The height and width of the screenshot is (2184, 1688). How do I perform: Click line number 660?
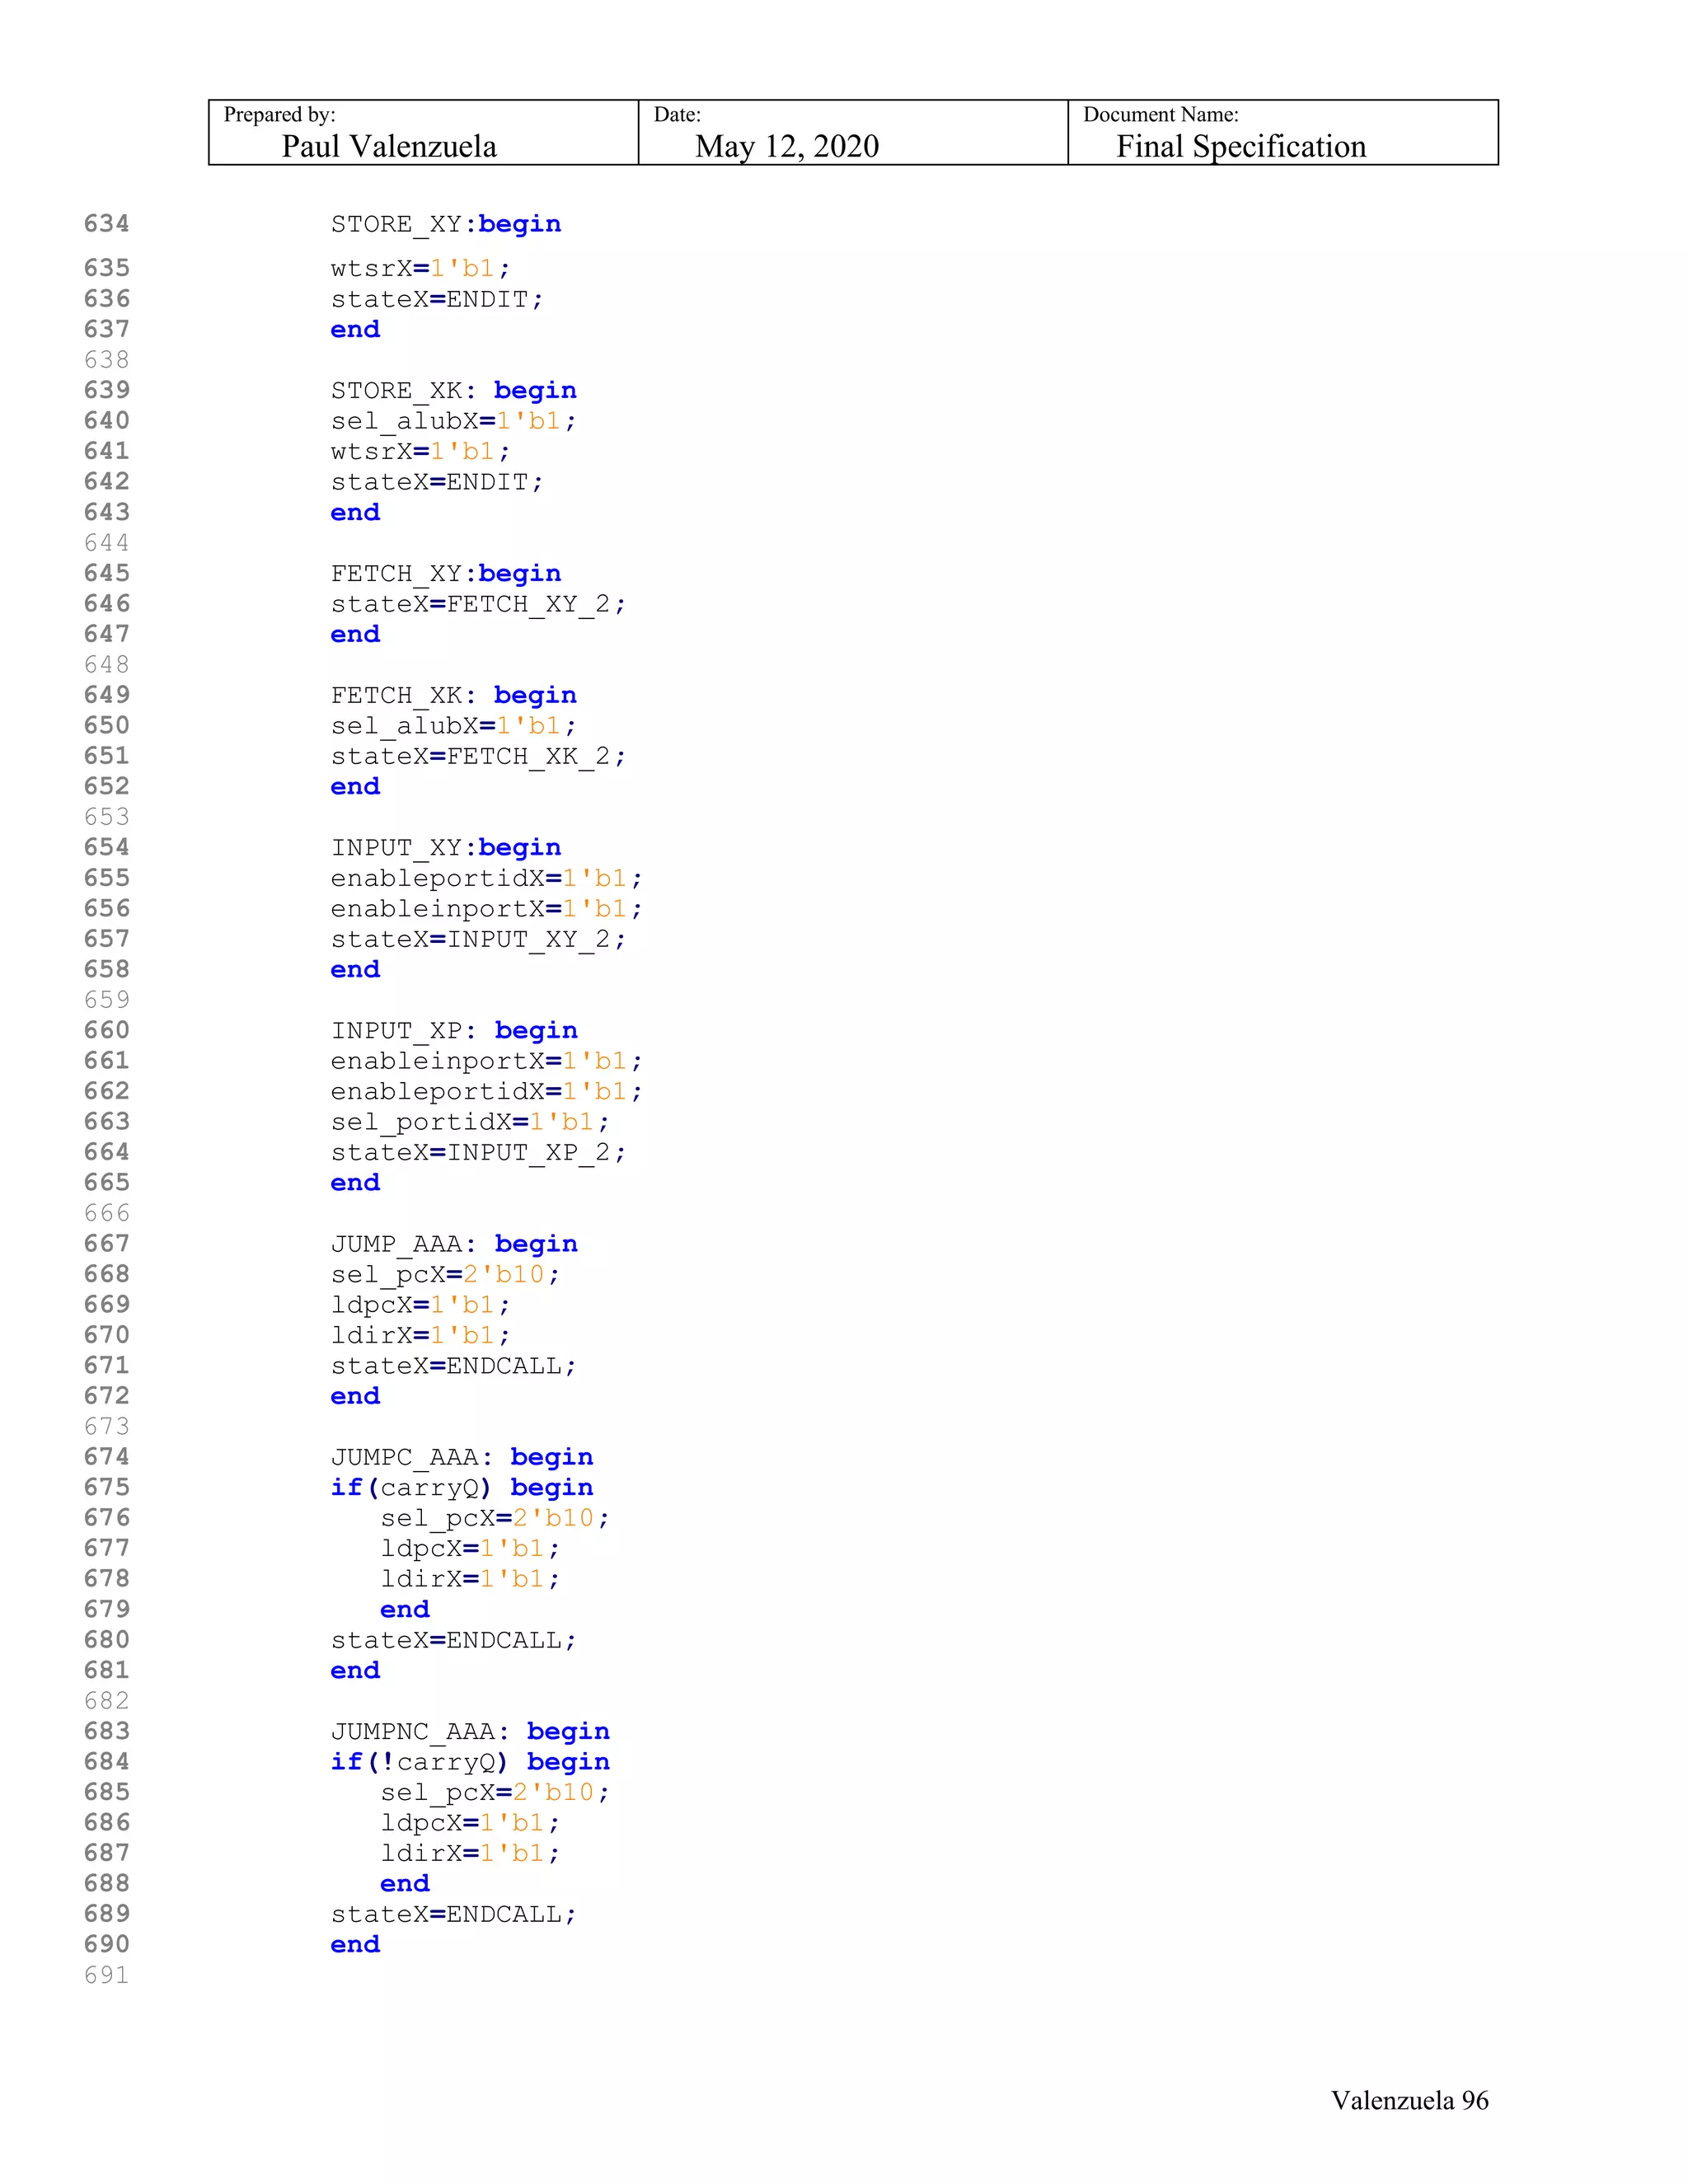pos(107,1030)
